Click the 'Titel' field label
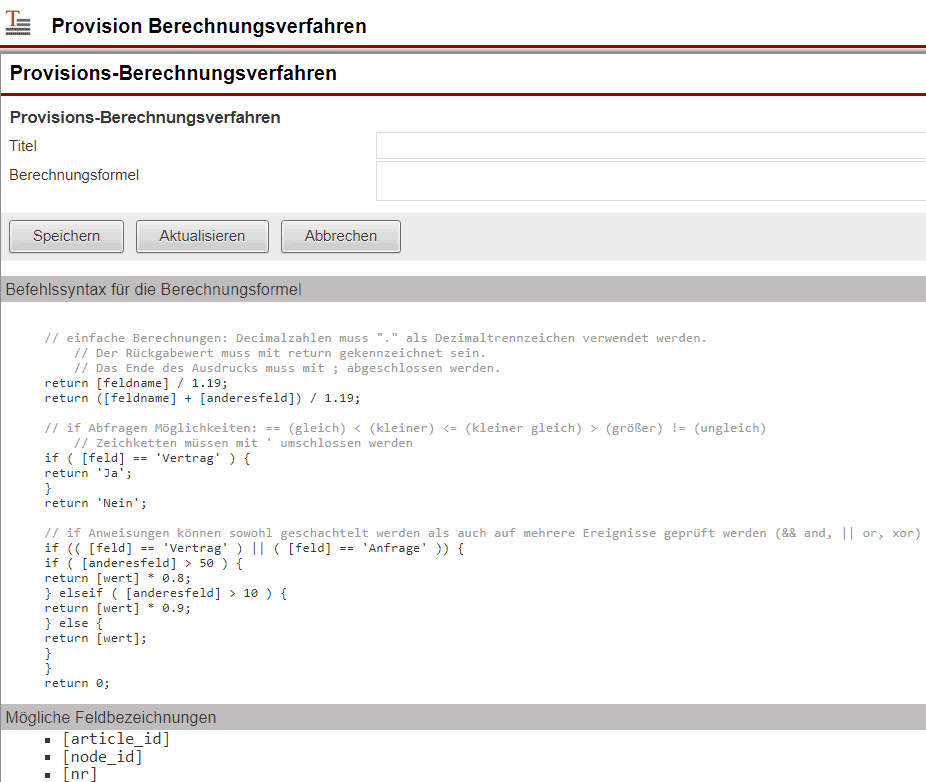This screenshot has height=782, width=926. (x=23, y=146)
